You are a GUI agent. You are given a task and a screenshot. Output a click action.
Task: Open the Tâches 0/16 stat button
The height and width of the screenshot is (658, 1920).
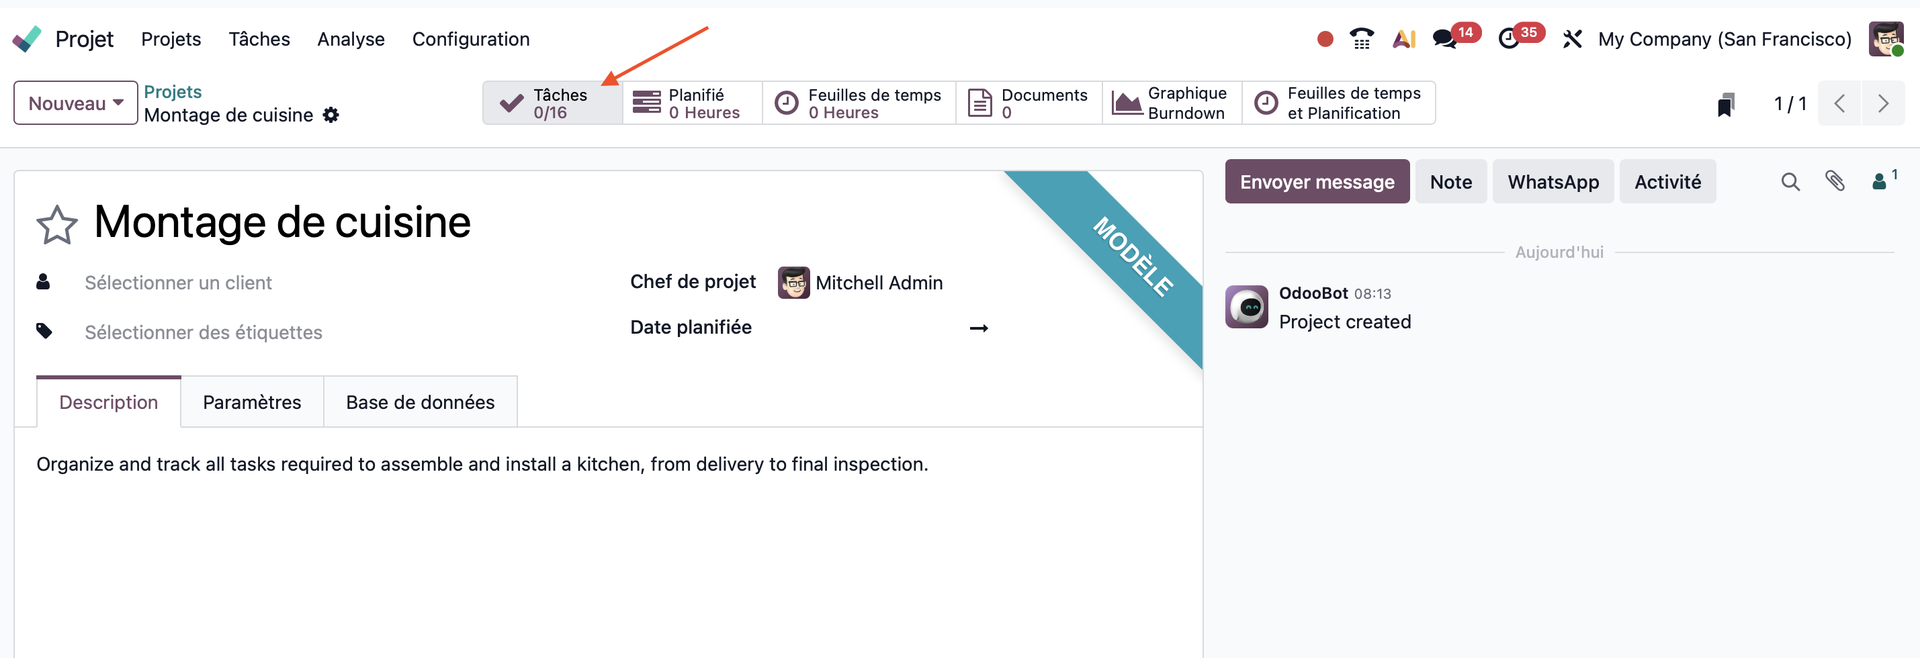552,103
